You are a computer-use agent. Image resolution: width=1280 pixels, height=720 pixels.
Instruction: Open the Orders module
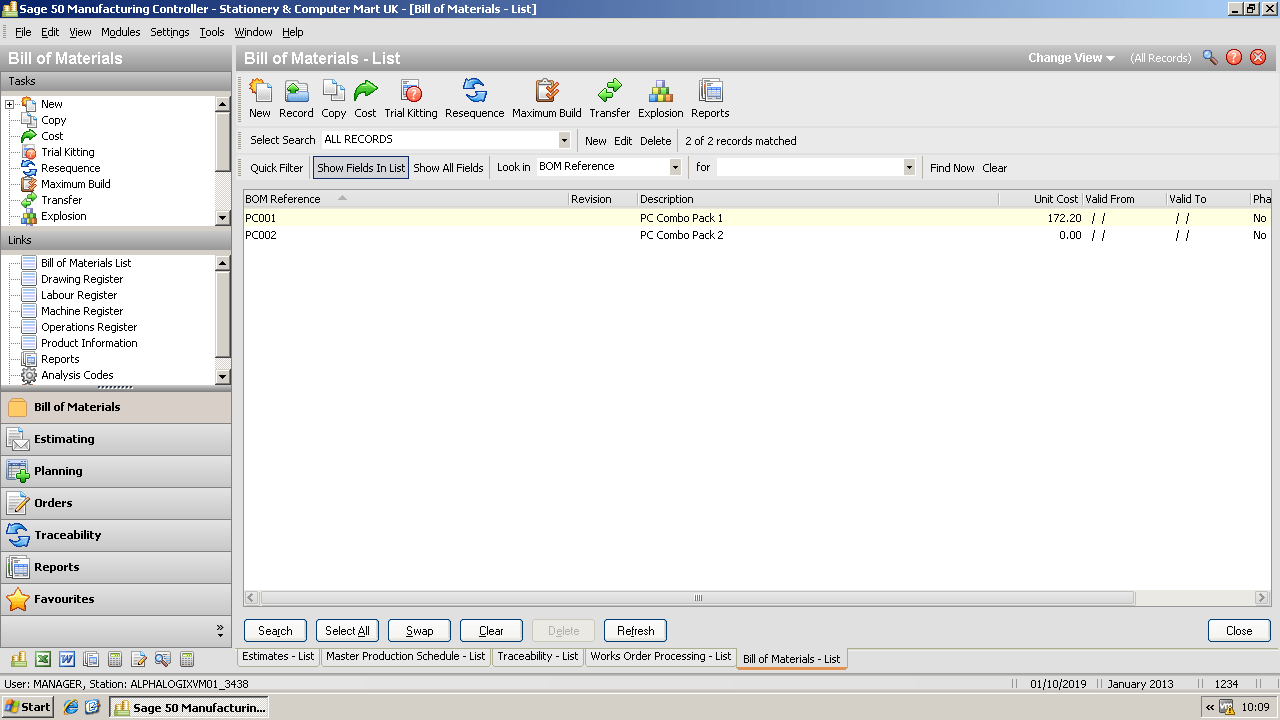pos(115,503)
